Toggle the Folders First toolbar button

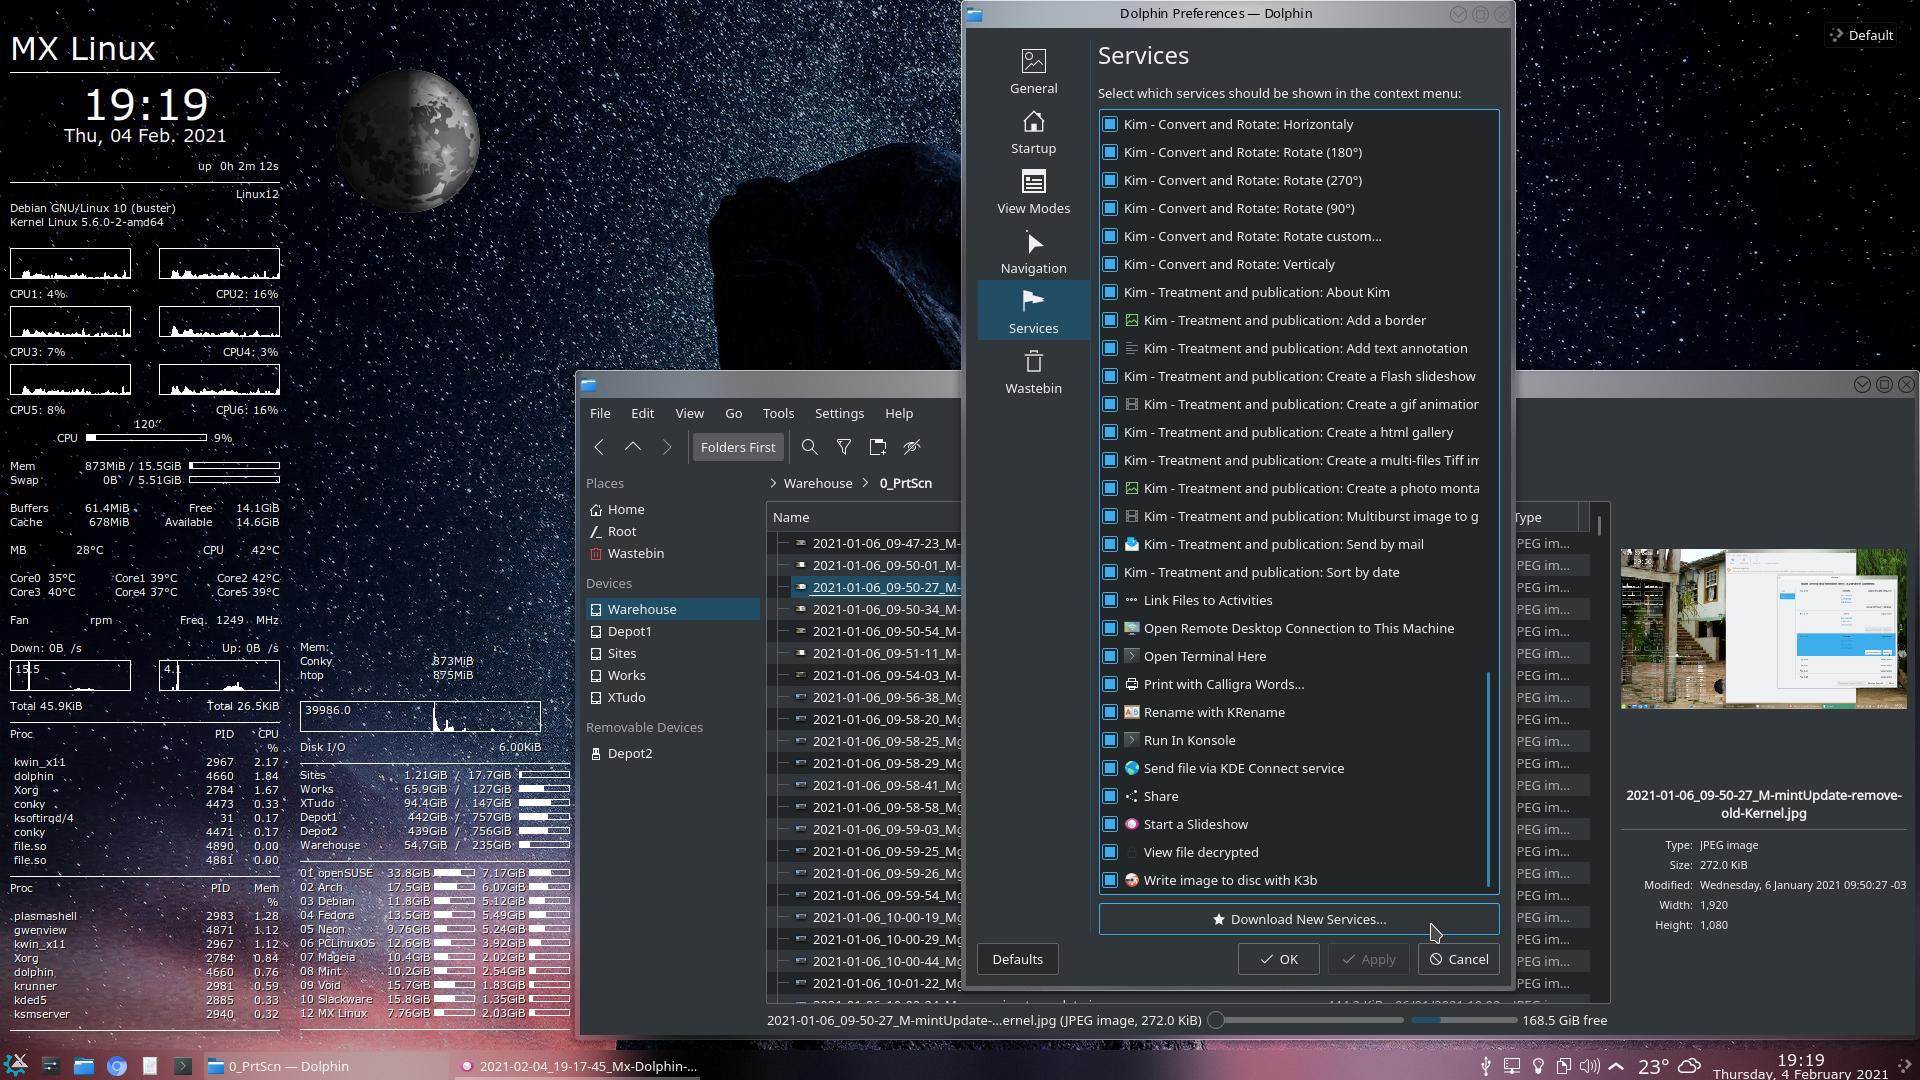pos(738,447)
